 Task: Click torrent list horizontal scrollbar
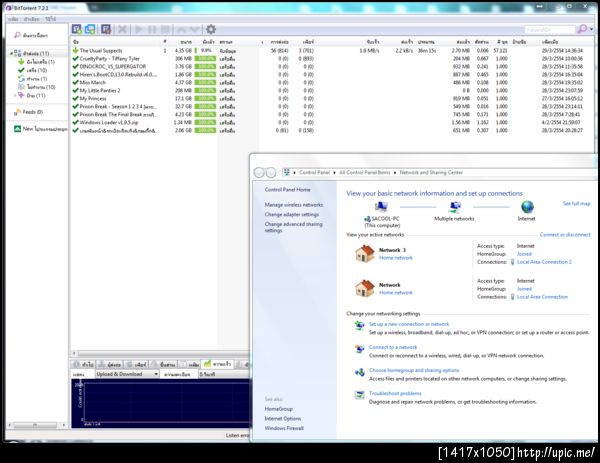pyautogui.click(x=161, y=353)
